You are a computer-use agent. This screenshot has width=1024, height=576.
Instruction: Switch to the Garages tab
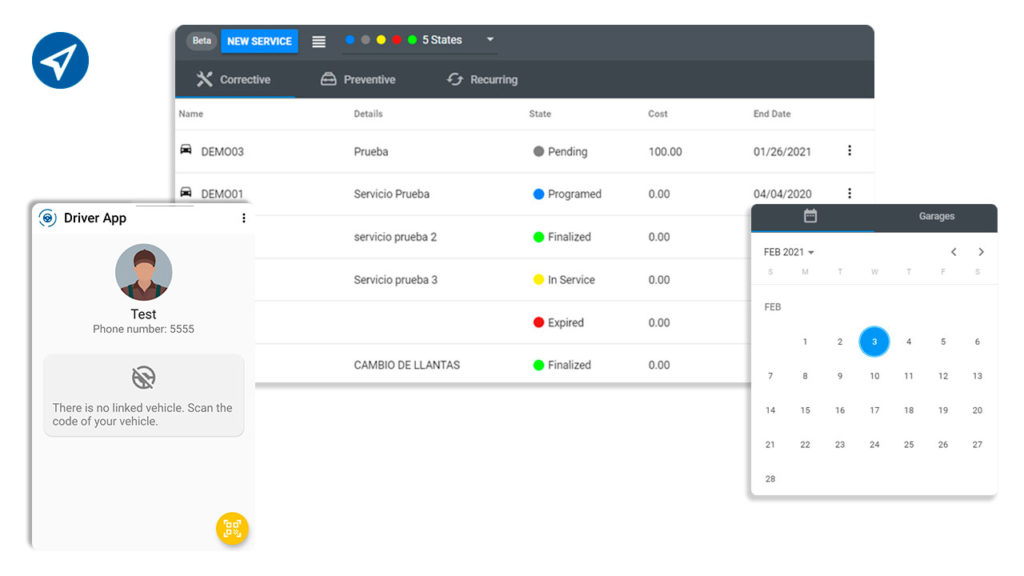(936, 216)
